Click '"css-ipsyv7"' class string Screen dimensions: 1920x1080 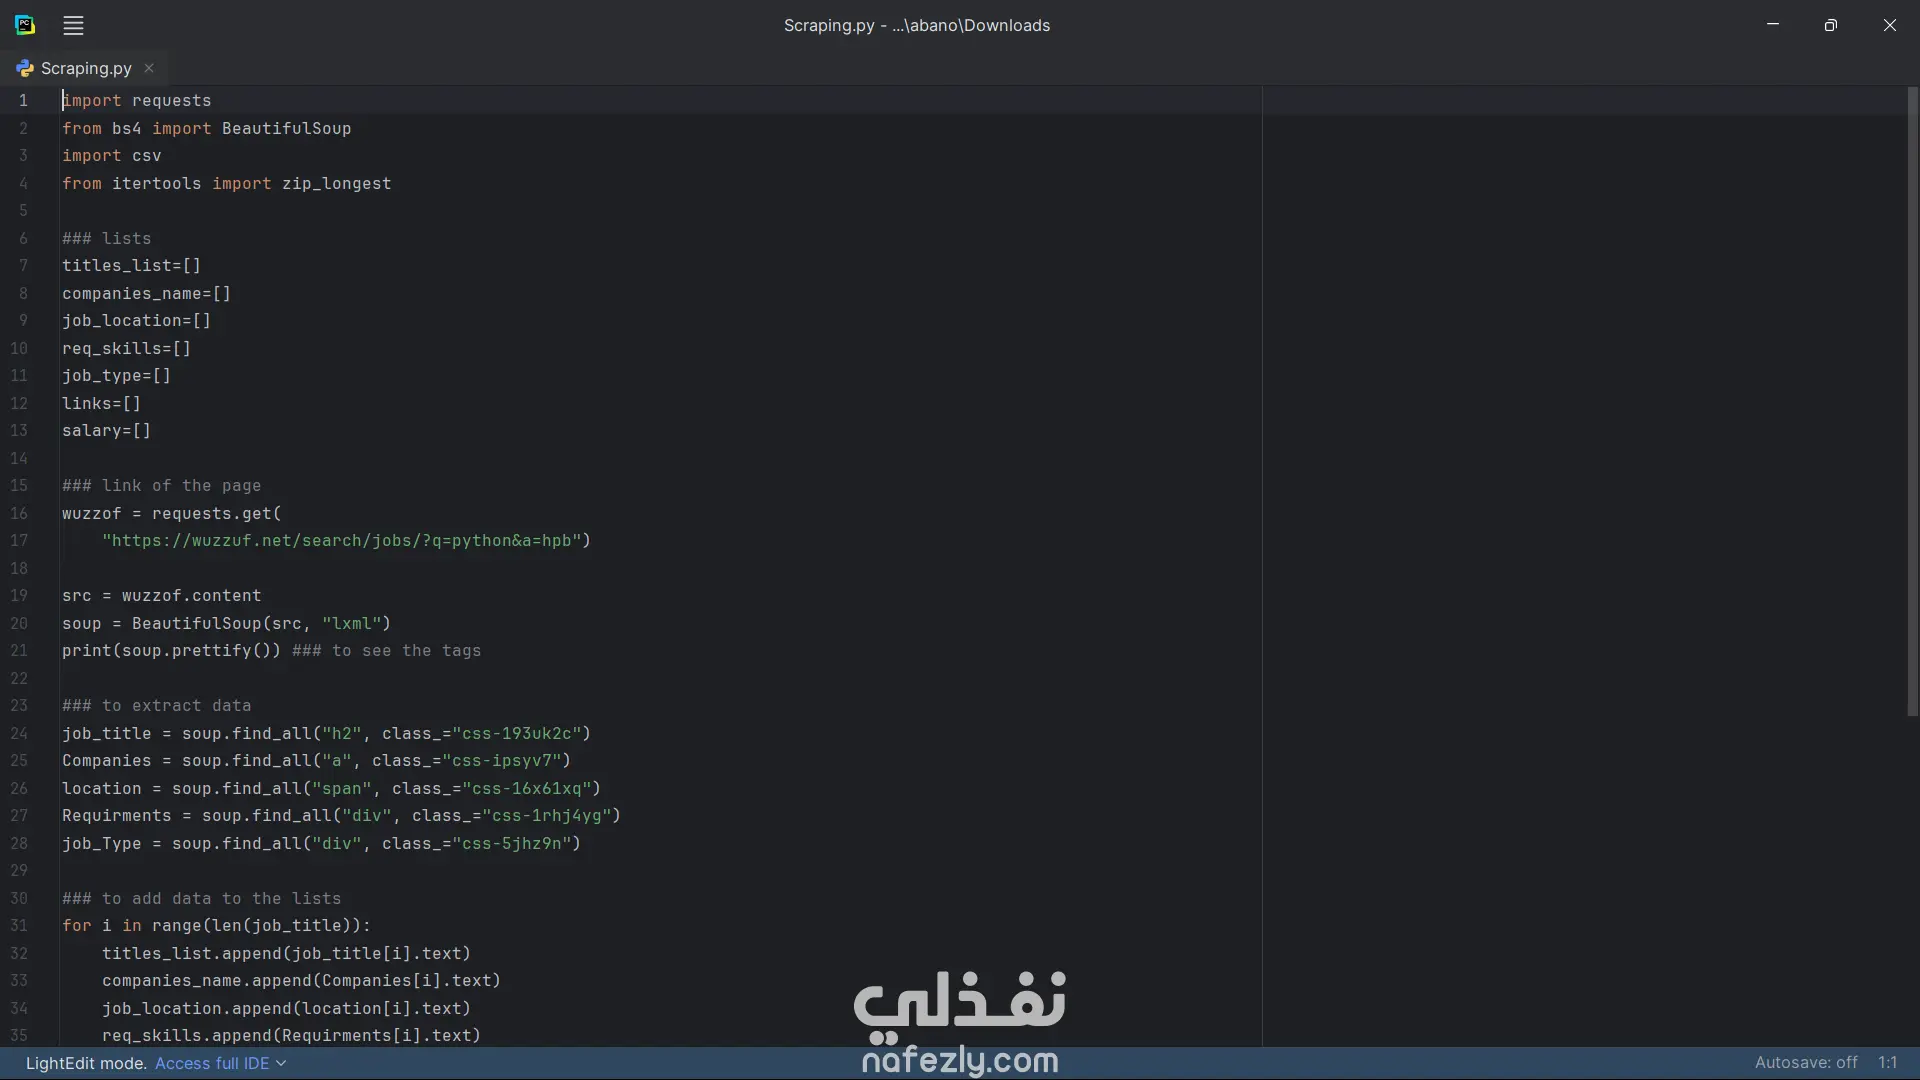pyautogui.click(x=501, y=760)
